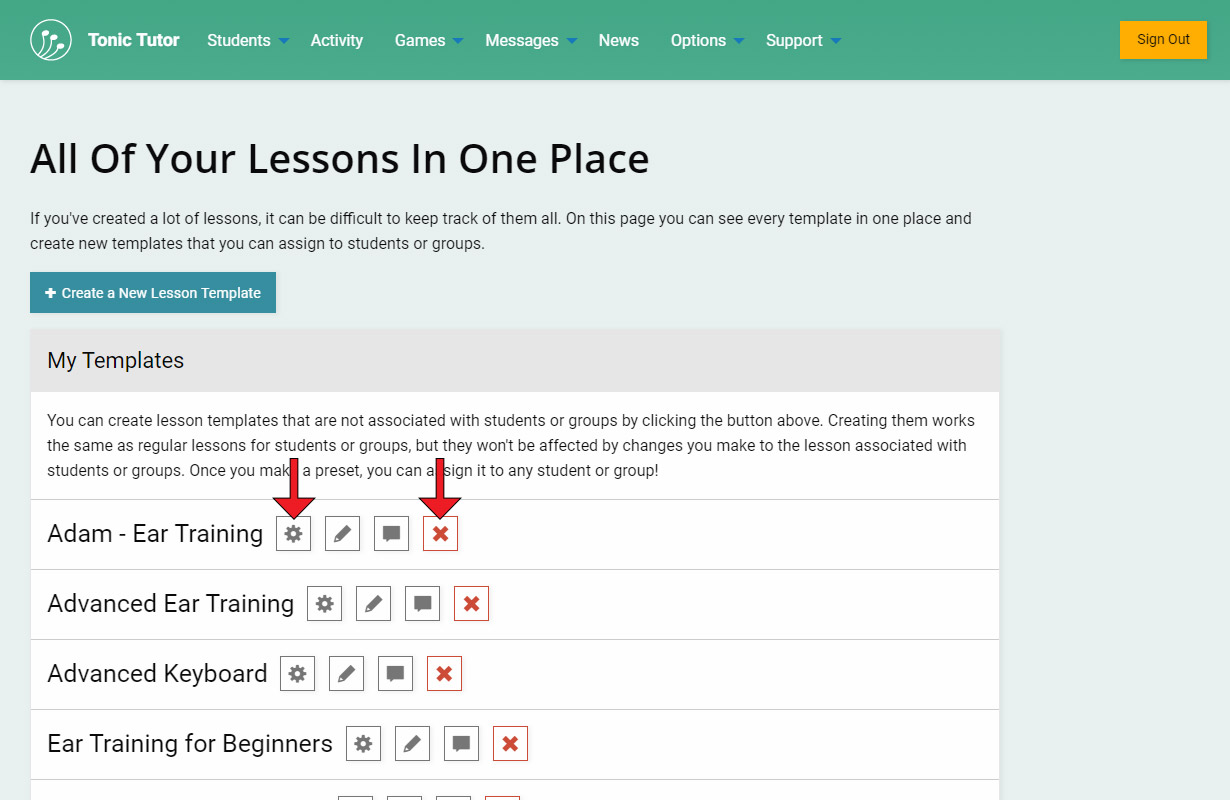Screen dimensions: 1230x800
Task: Delete the Adam - Ear Training template
Action: coord(440,534)
